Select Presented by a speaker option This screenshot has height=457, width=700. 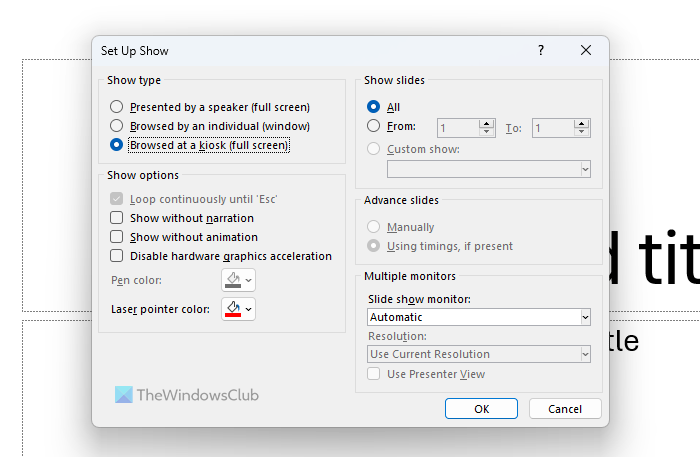pyautogui.click(x=117, y=107)
